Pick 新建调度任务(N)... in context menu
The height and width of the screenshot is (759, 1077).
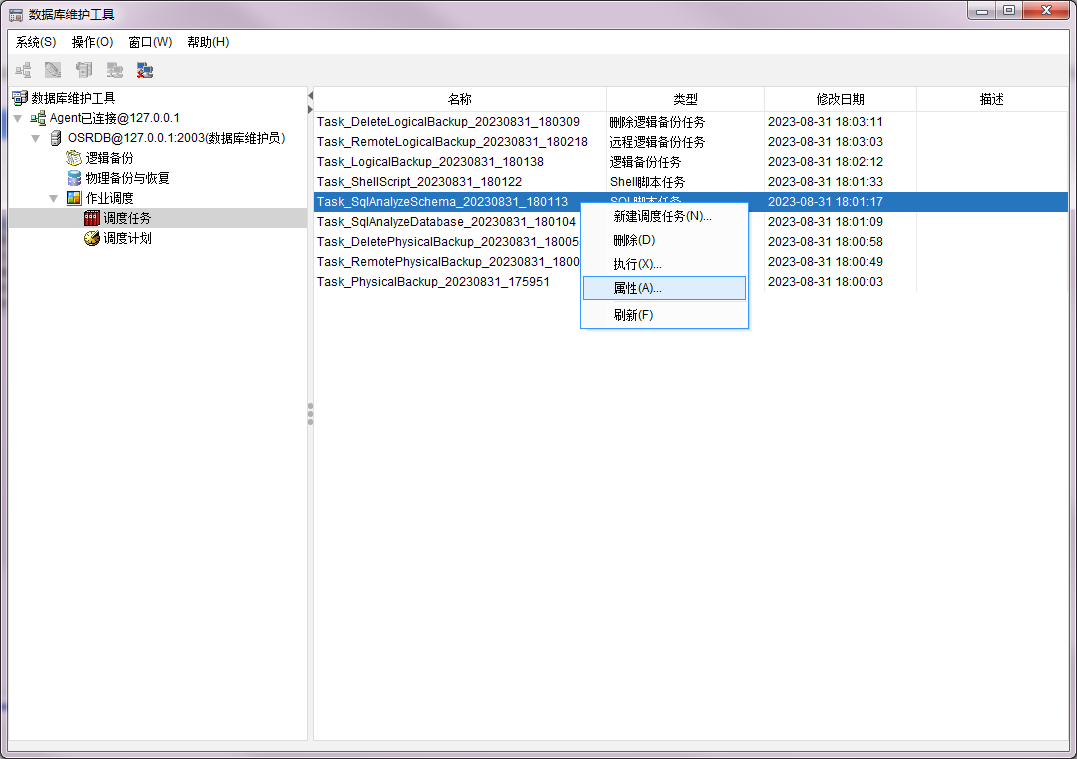662,216
